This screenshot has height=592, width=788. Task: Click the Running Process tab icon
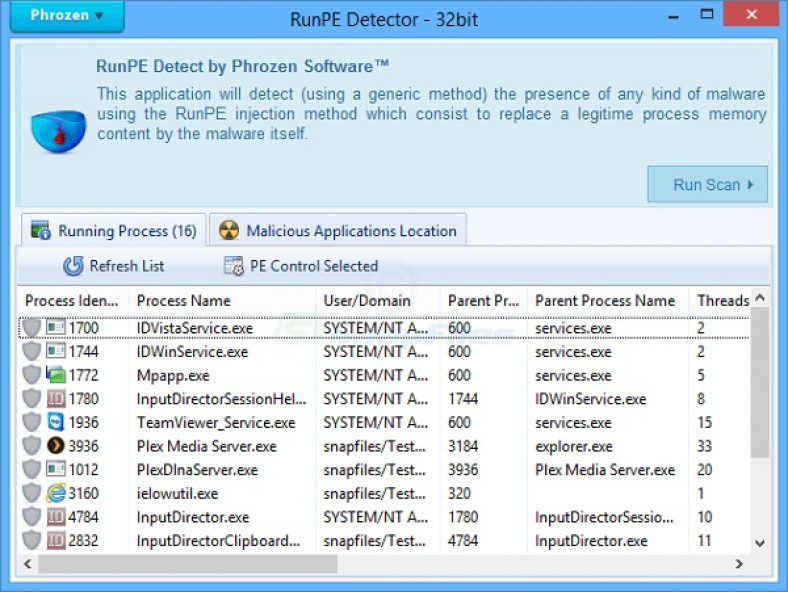tap(40, 231)
